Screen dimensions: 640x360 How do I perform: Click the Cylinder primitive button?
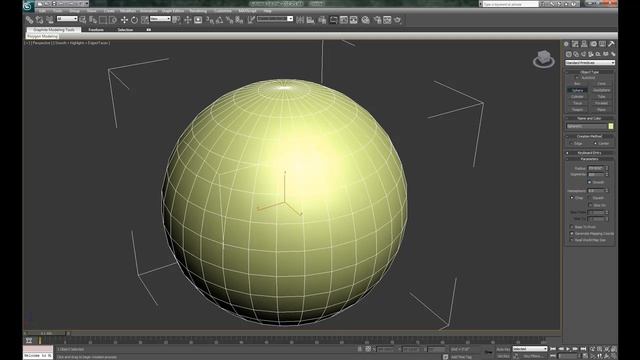[x=577, y=97]
